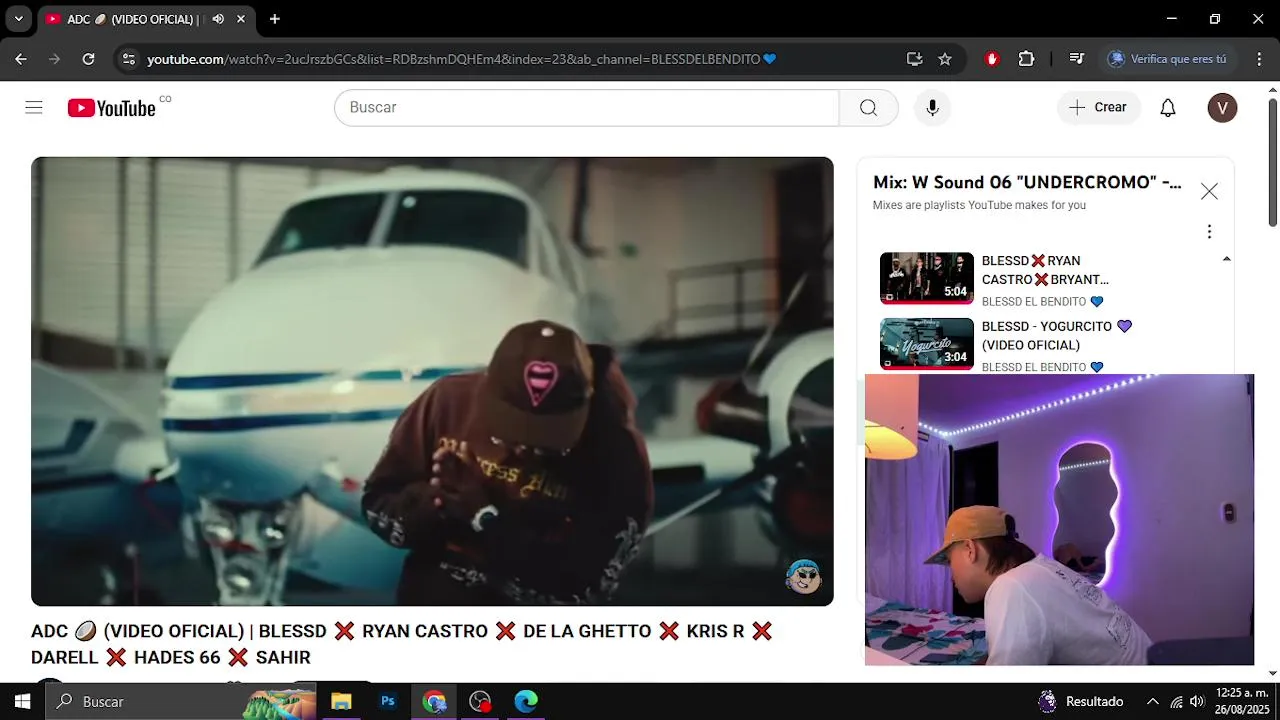Click the video title ADC (VIDEO OFICIAL)

(x=401, y=644)
